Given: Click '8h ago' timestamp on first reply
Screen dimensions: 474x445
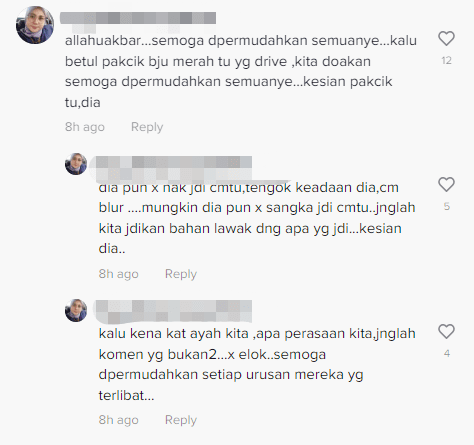Looking at the screenshot, I should click(118, 274).
